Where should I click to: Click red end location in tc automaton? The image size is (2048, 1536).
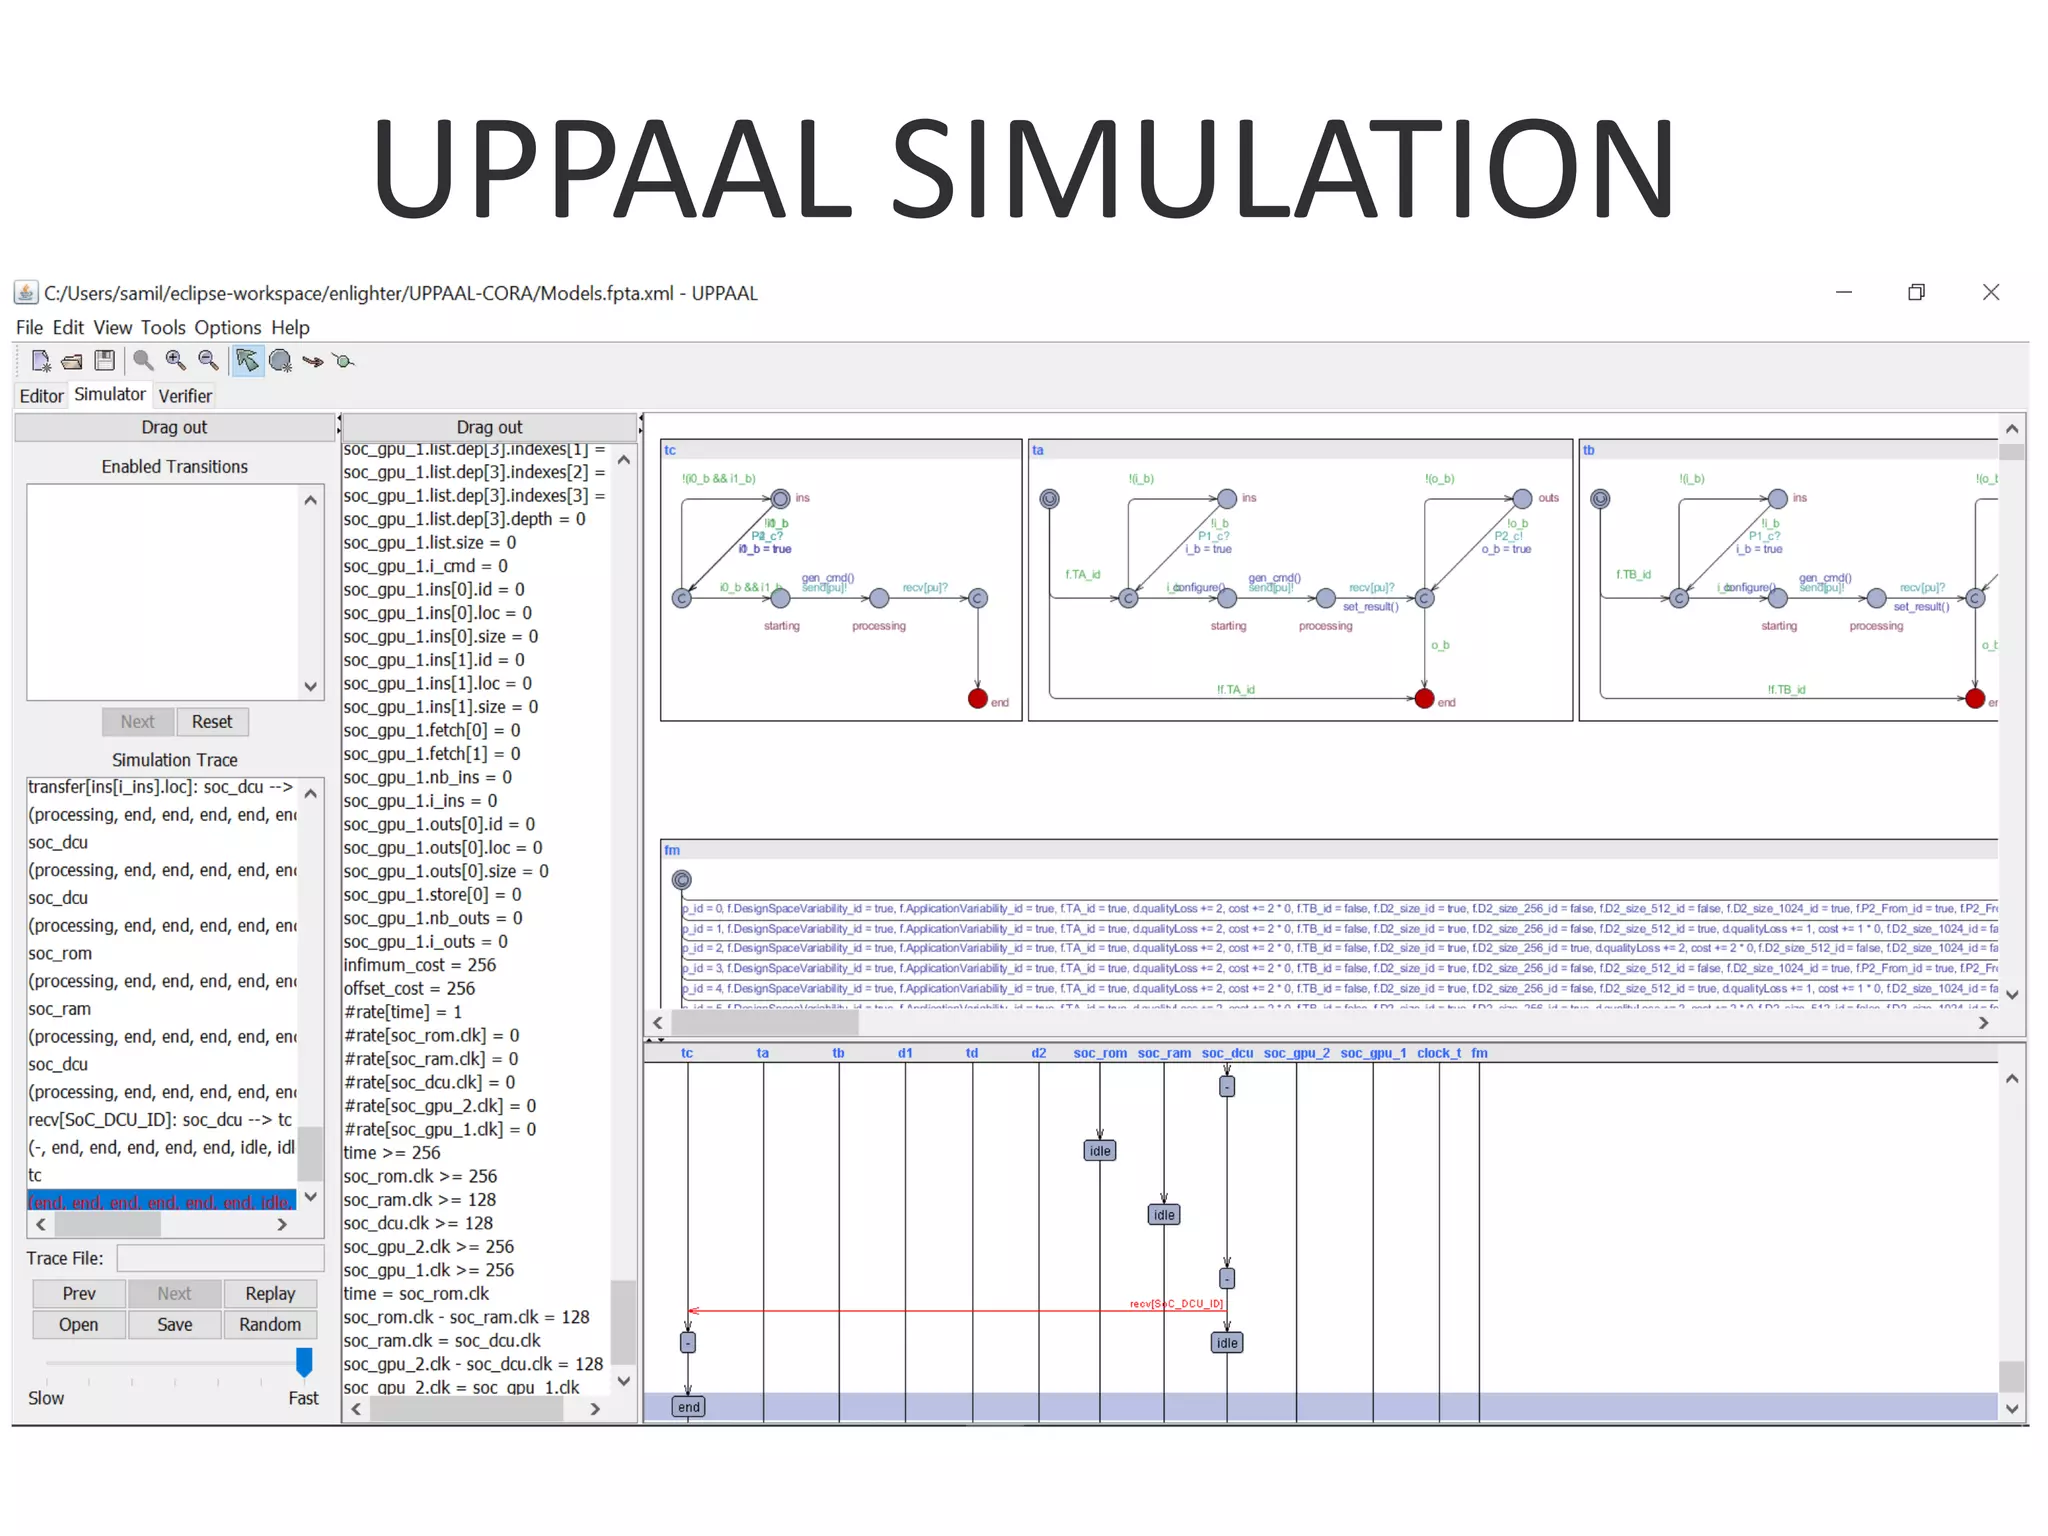[978, 699]
